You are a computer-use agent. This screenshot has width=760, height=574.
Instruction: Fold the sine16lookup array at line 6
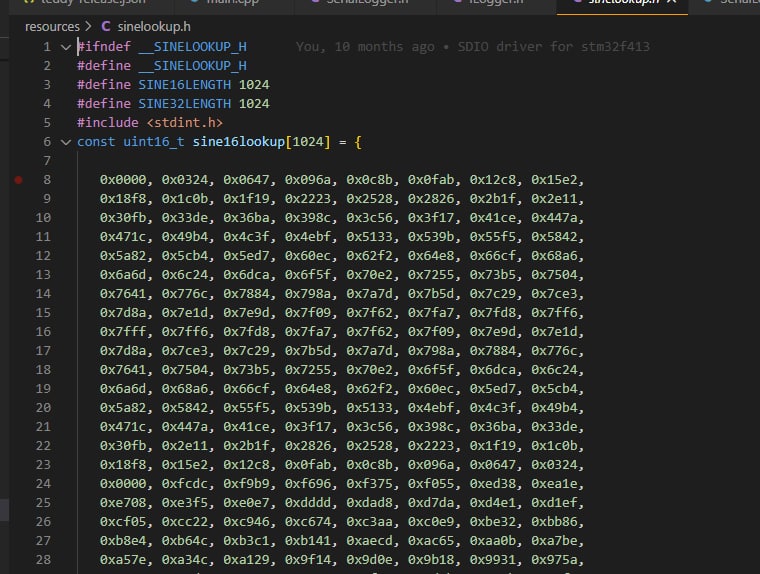[x=65, y=142]
